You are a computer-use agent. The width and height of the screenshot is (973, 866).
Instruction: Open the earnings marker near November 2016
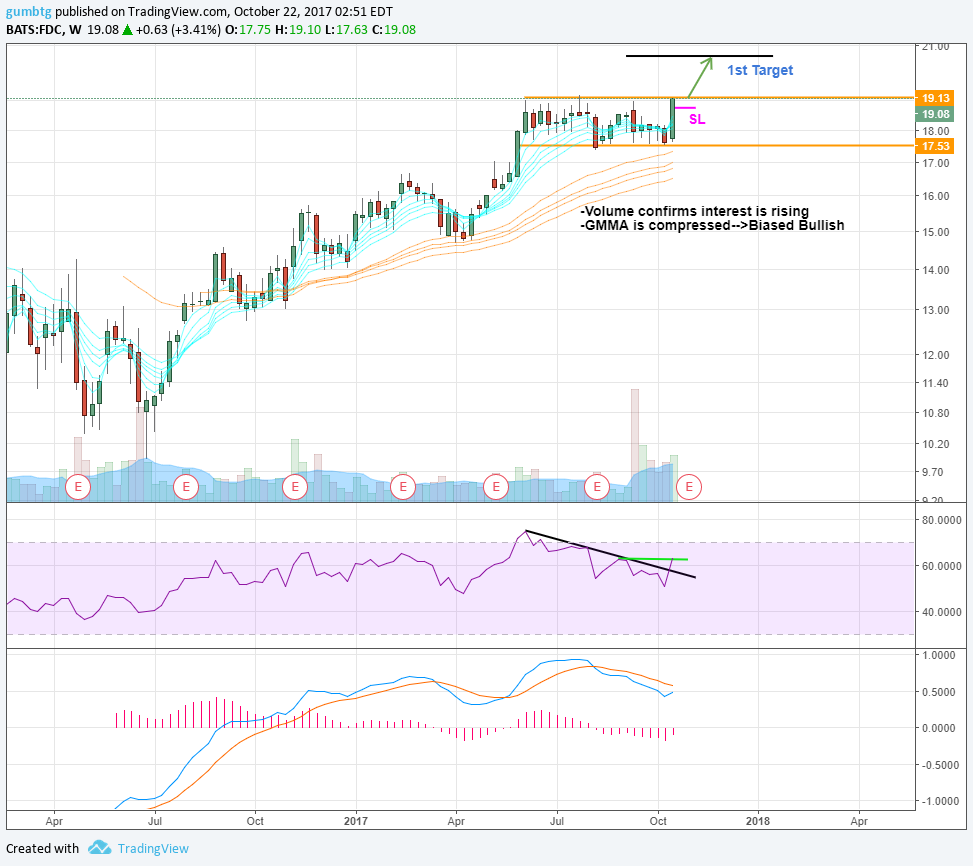tap(295, 487)
